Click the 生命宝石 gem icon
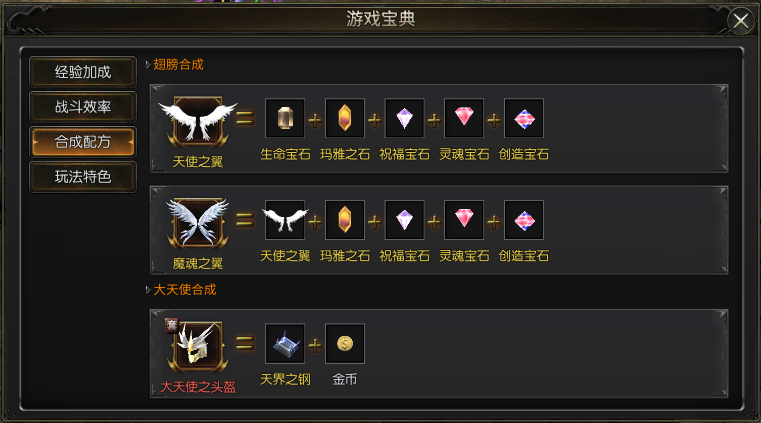The width and height of the screenshot is (761, 423). coord(285,118)
